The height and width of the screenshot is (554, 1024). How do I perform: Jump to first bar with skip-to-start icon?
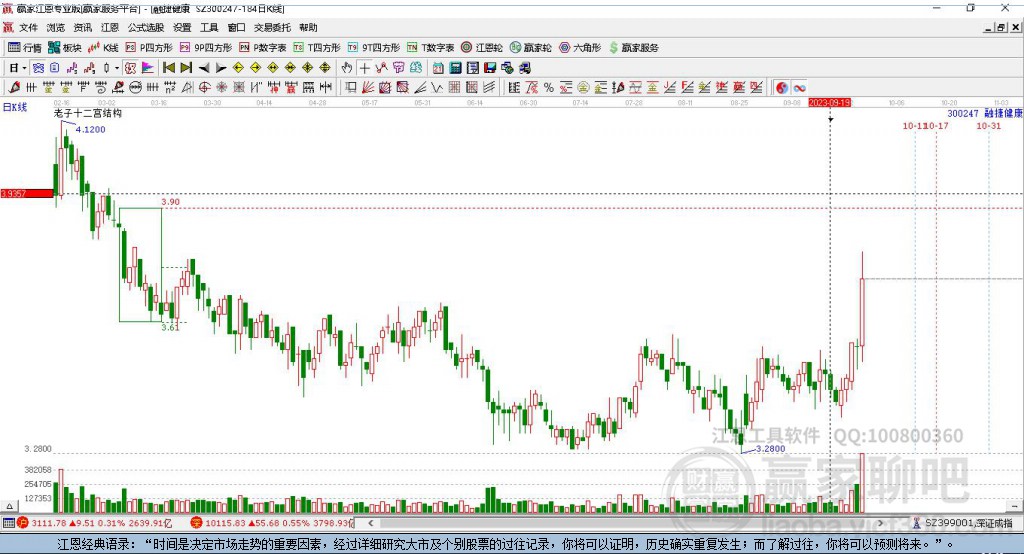pos(168,68)
